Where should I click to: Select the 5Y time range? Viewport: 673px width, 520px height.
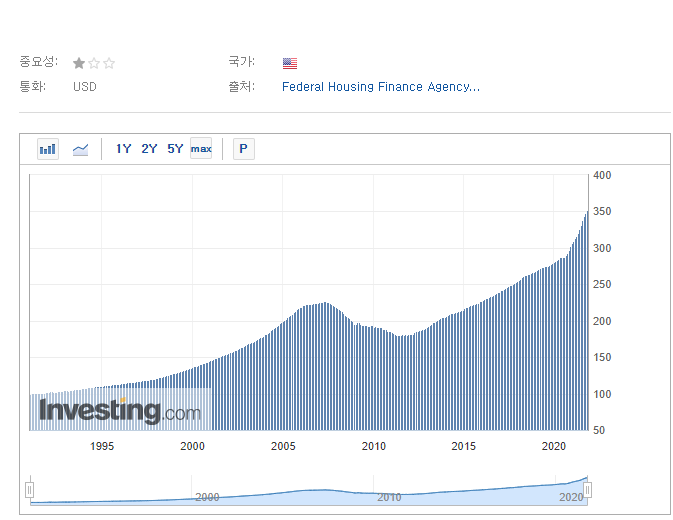(x=175, y=149)
